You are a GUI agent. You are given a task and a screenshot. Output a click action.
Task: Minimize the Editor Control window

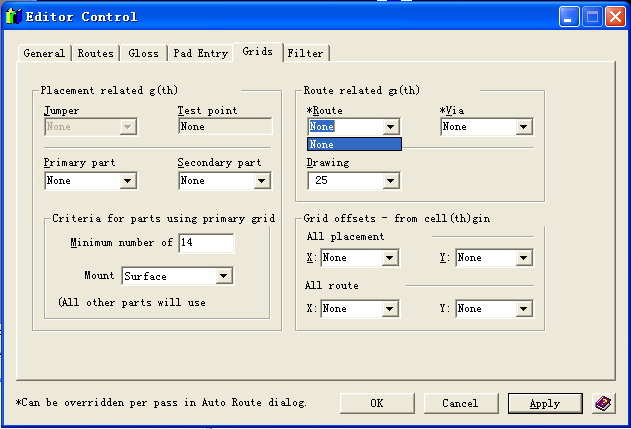(569, 17)
